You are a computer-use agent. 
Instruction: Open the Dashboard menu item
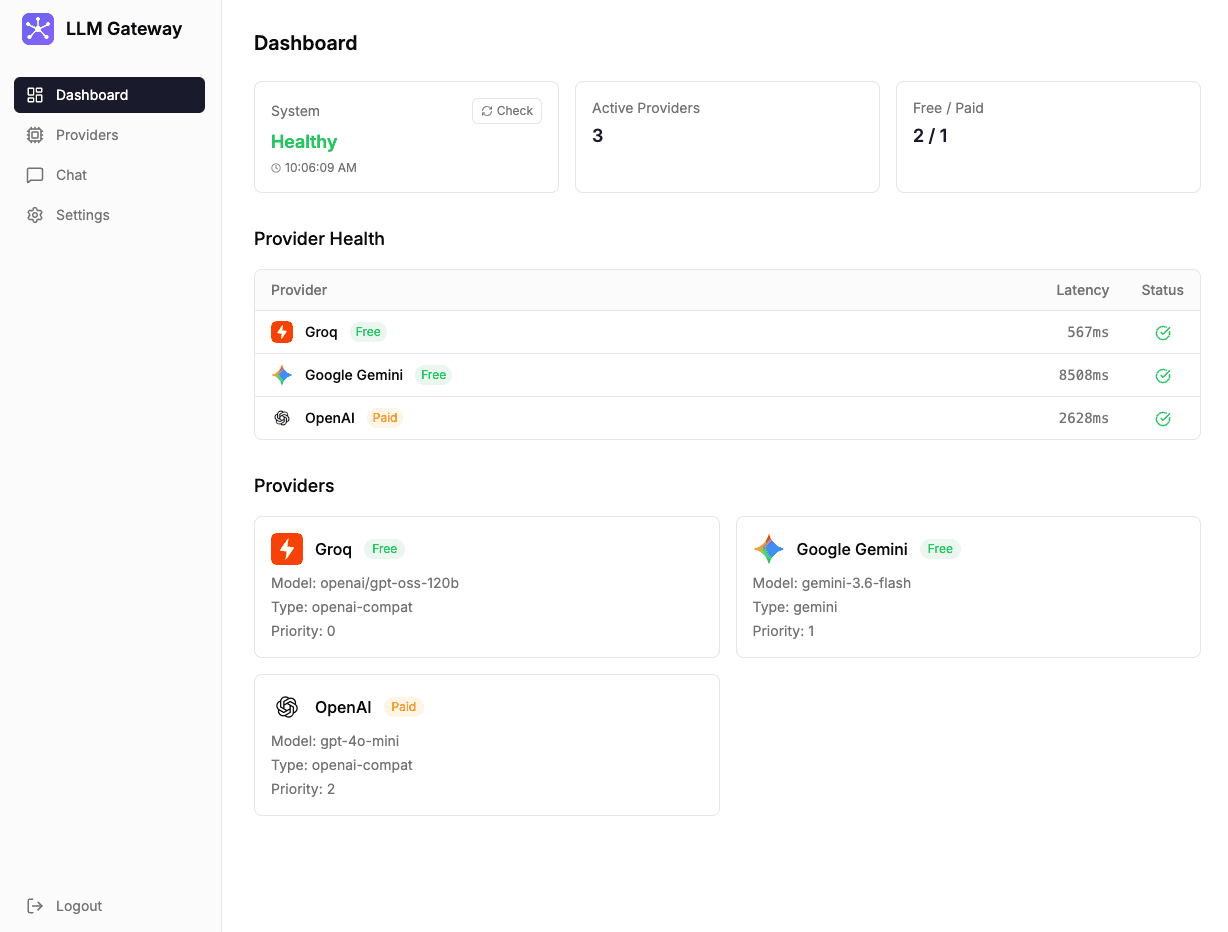click(x=109, y=95)
